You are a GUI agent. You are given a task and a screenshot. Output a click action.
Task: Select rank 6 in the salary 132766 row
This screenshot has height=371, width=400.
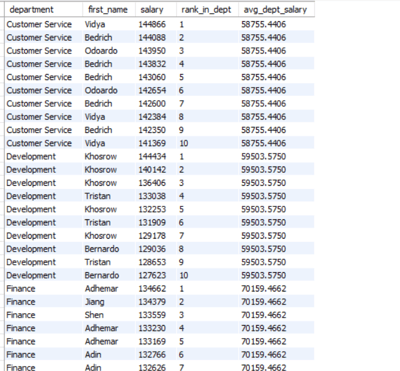tap(181, 355)
